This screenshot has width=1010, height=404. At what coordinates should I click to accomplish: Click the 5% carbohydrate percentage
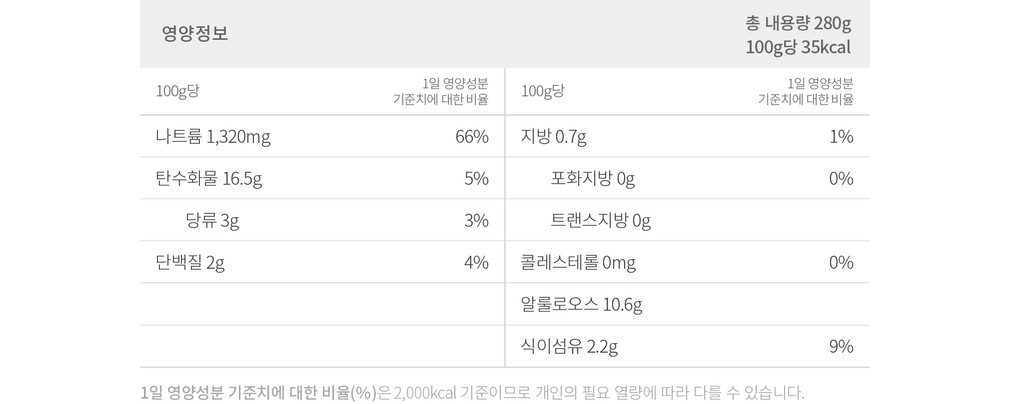(476, 179)
